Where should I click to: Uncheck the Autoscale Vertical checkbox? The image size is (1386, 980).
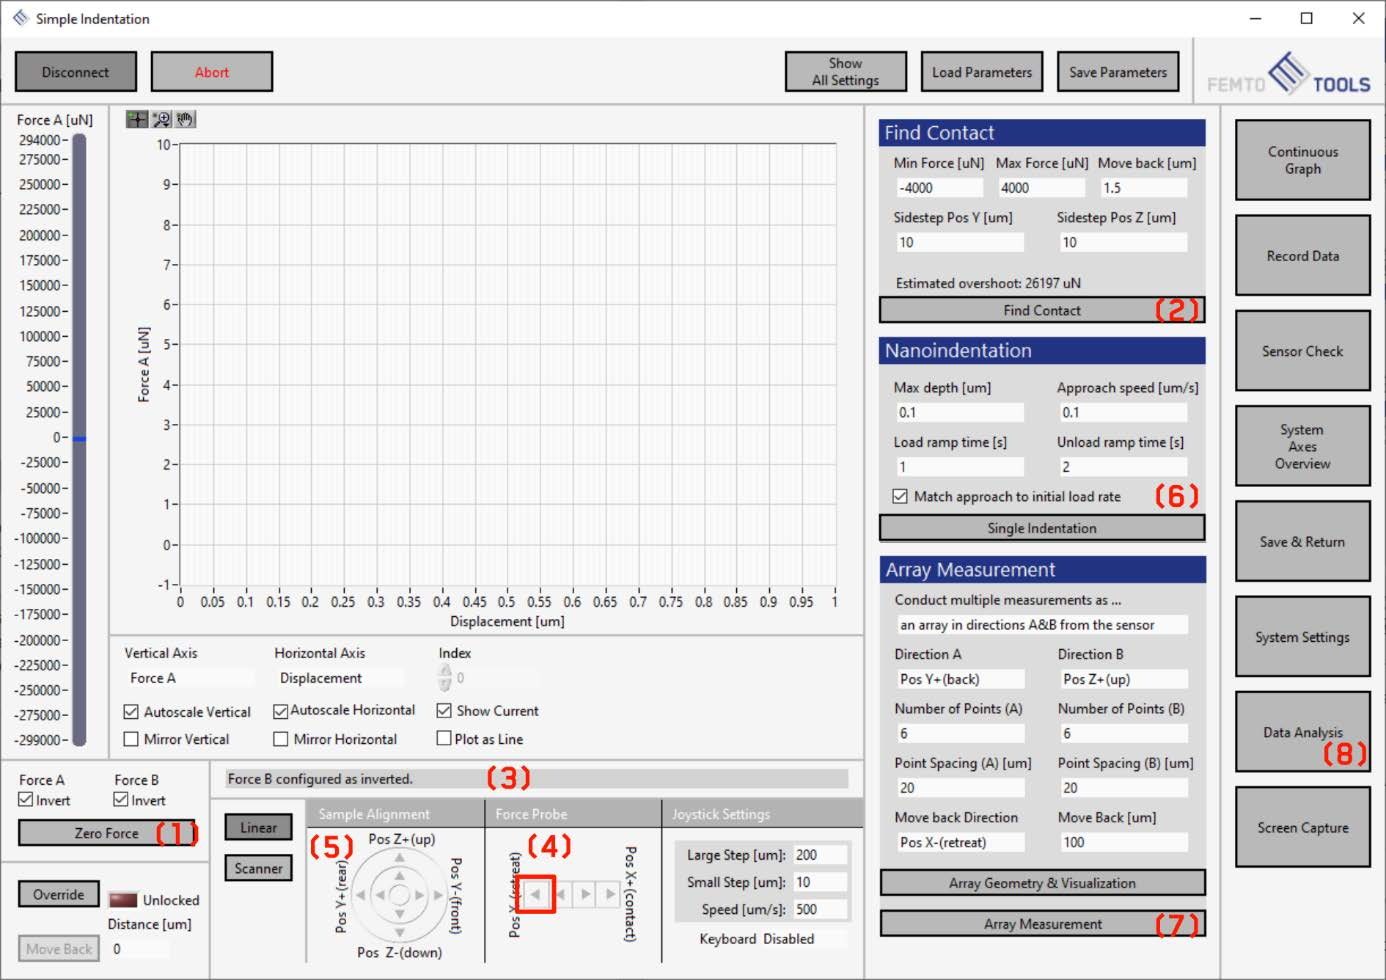coord(131,712)
